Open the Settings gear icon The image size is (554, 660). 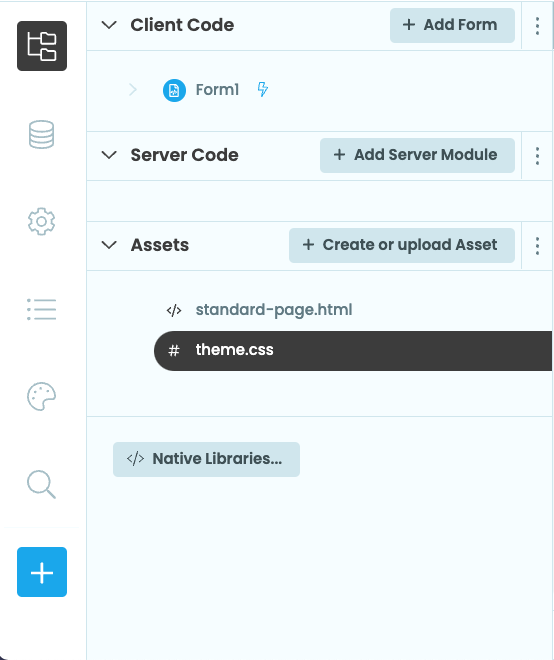point(41,221)
